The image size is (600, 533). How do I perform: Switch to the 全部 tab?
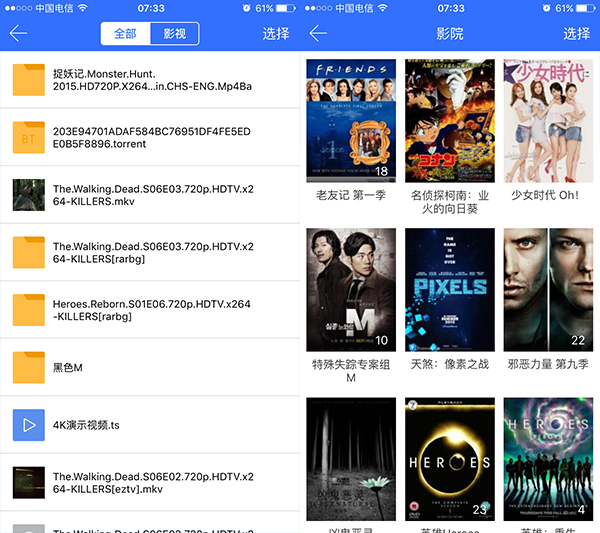126,33
